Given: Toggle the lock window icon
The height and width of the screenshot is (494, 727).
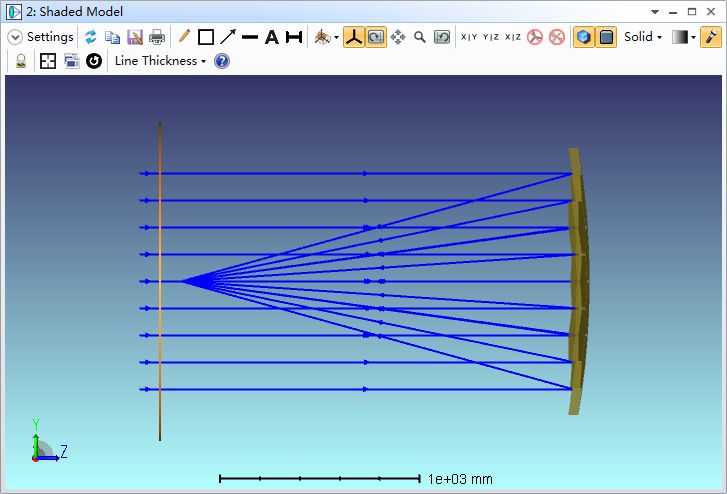Looking at the screenshot, I should (21, 61).
